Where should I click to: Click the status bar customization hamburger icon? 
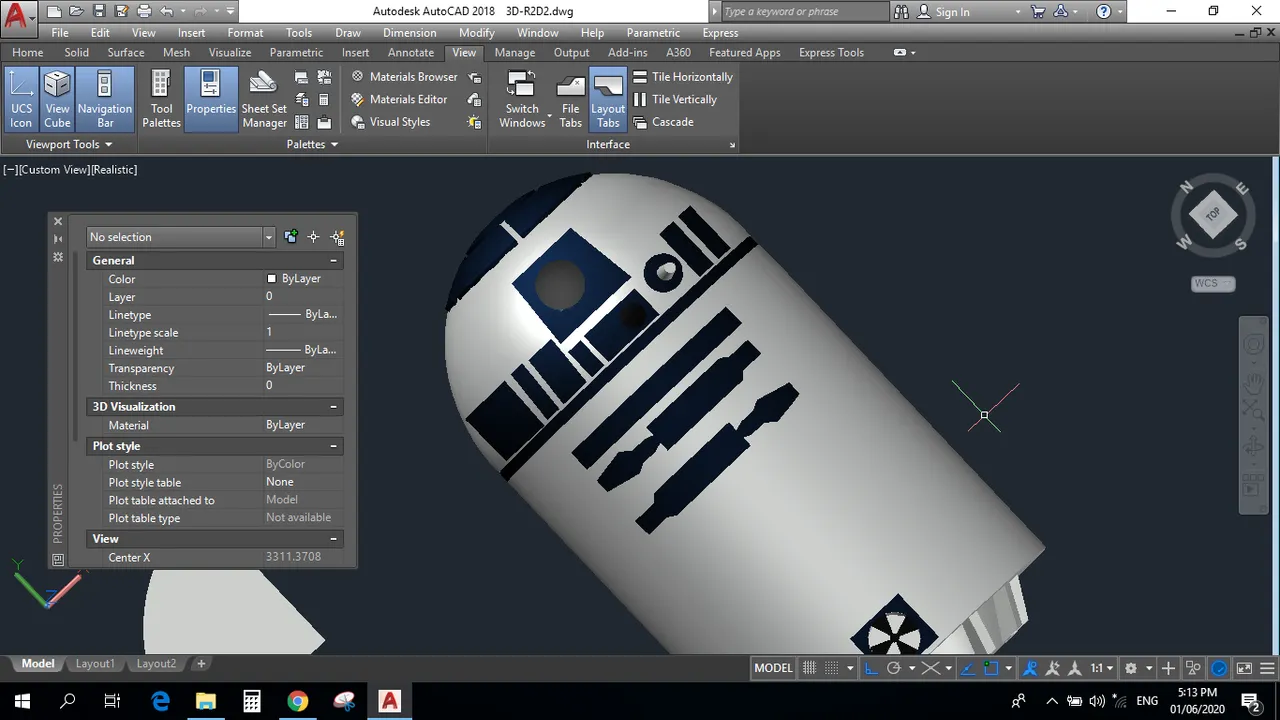pyautogui.click(x=1267, y=668)
